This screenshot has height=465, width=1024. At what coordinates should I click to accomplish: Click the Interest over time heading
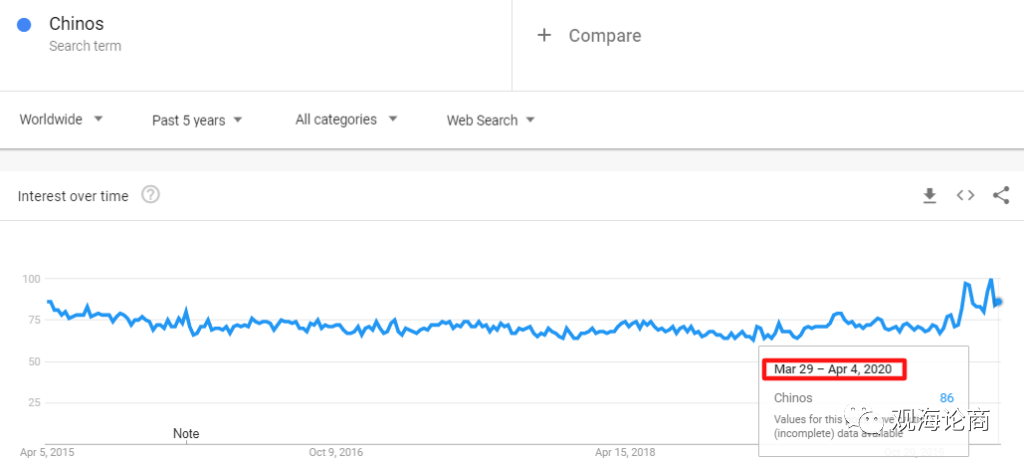73,196
